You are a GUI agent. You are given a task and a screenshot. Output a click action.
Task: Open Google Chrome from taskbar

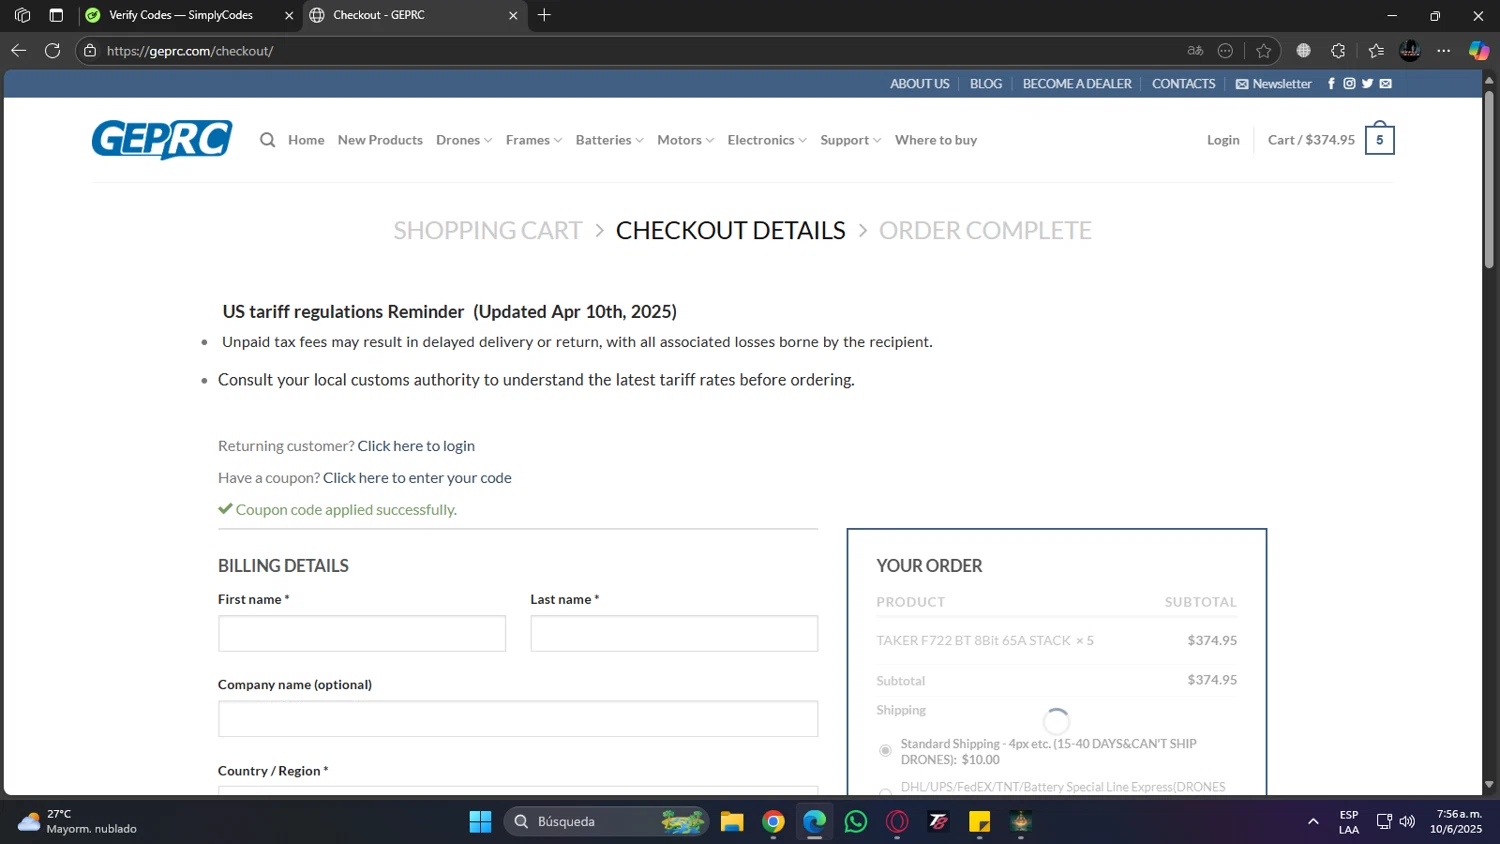click(x=773, y=822)
